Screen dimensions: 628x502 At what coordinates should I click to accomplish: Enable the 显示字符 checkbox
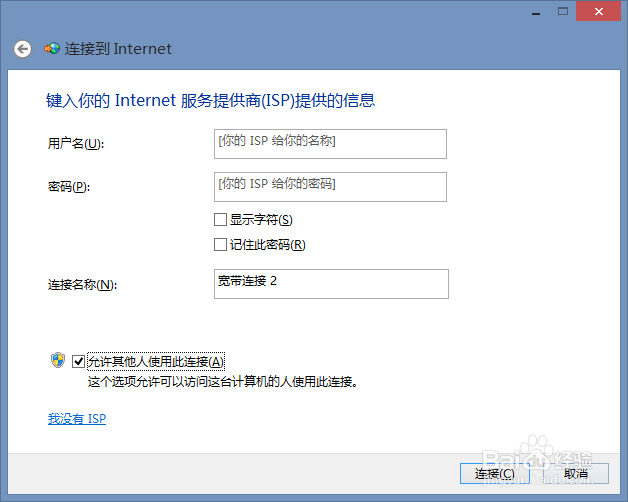[221, 220]
